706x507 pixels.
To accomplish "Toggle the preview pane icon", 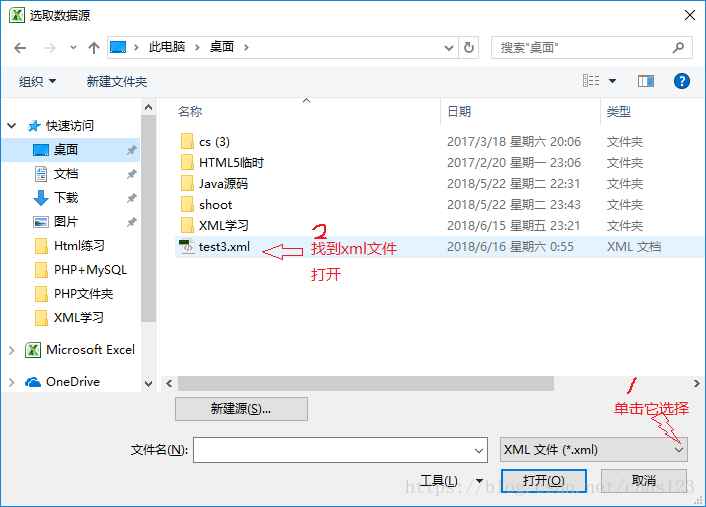I will click(646, 81).
